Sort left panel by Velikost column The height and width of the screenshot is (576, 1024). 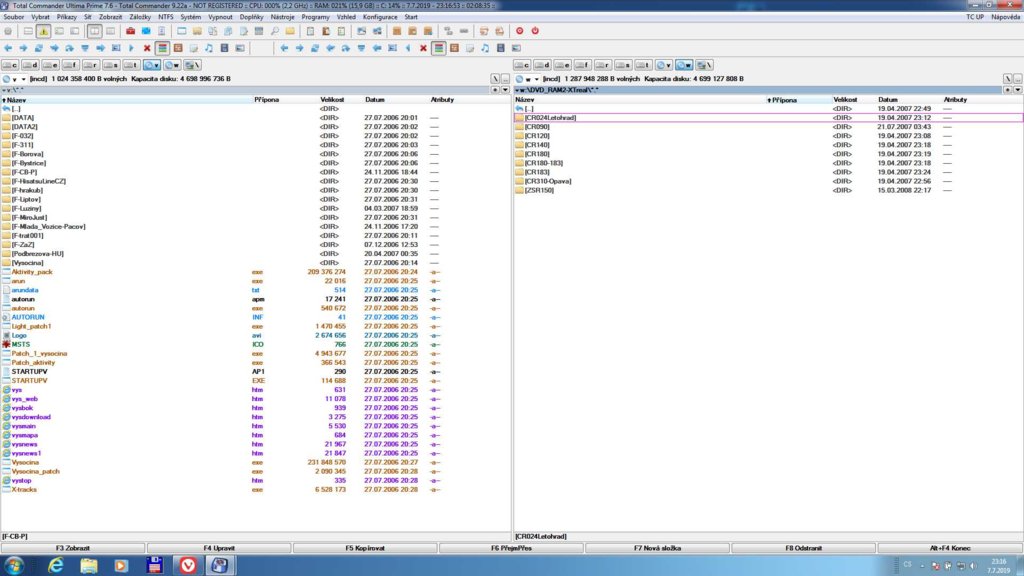(x=332, y=100)
